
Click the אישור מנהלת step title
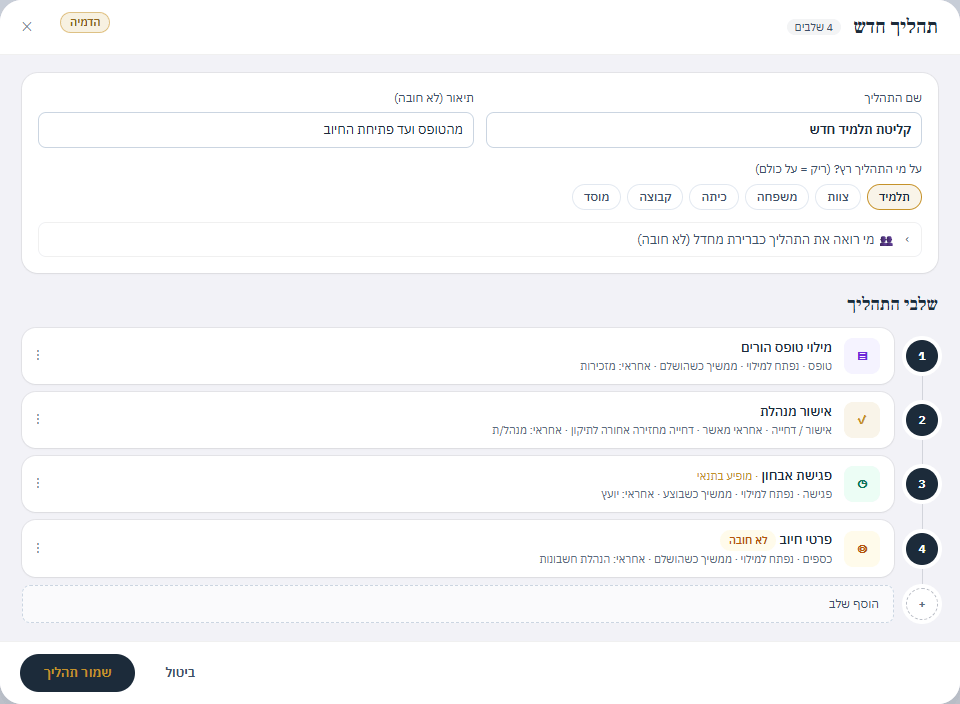coord(796,411)
